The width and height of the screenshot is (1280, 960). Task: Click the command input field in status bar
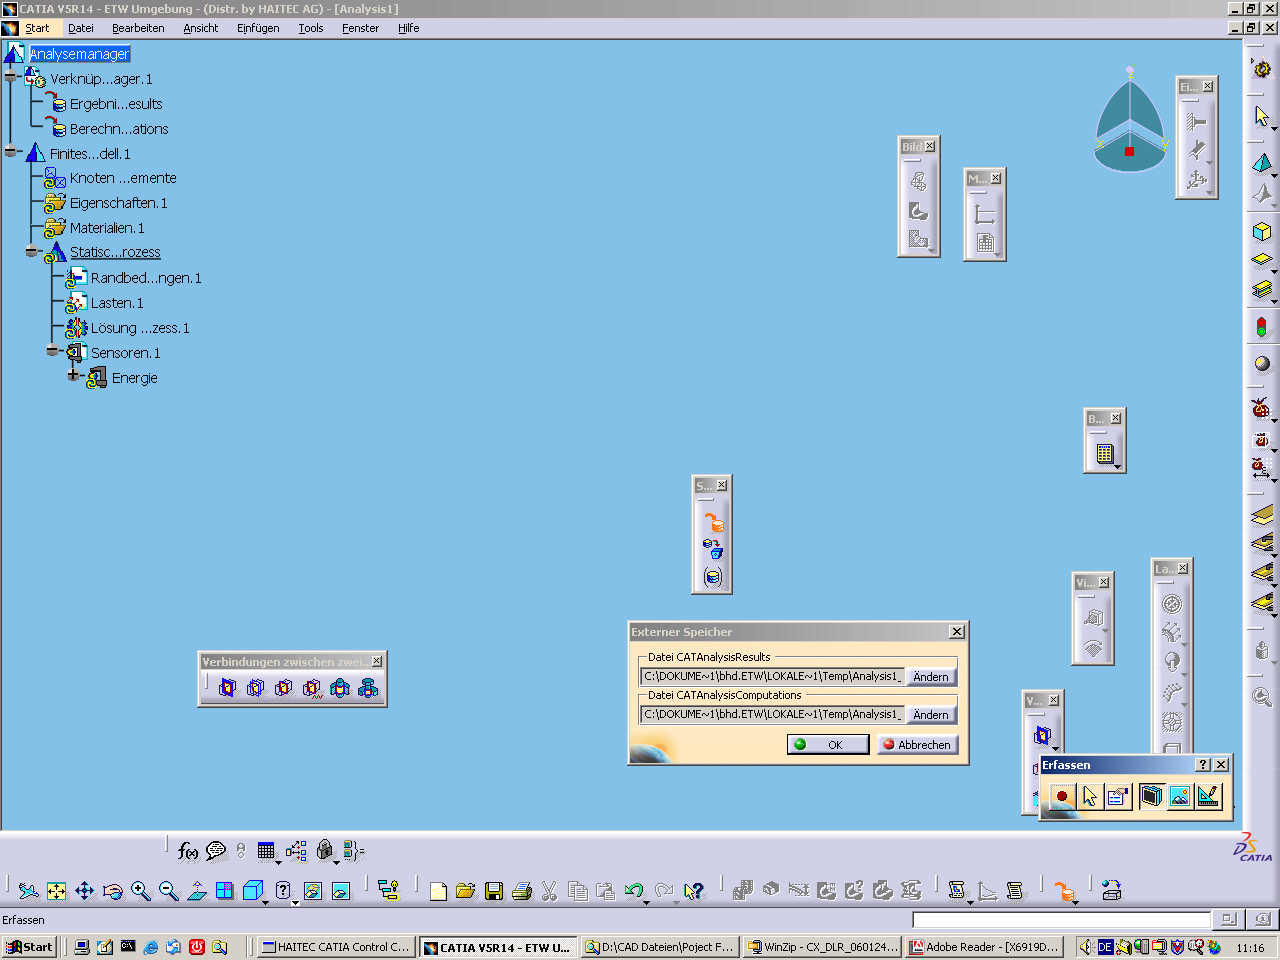1061,919
